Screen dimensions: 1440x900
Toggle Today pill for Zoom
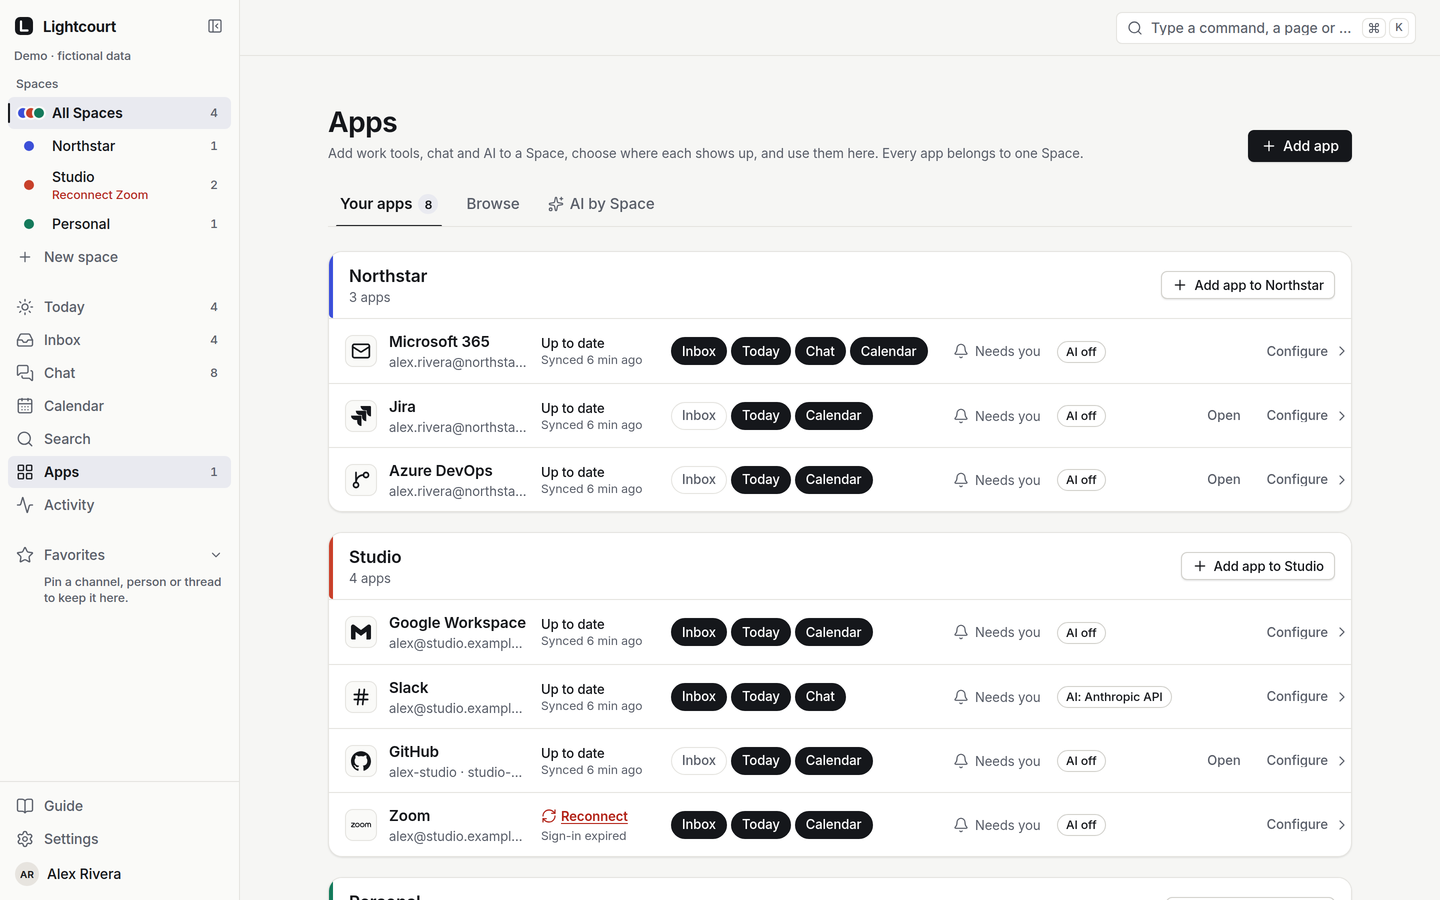(x=761, y=825)
